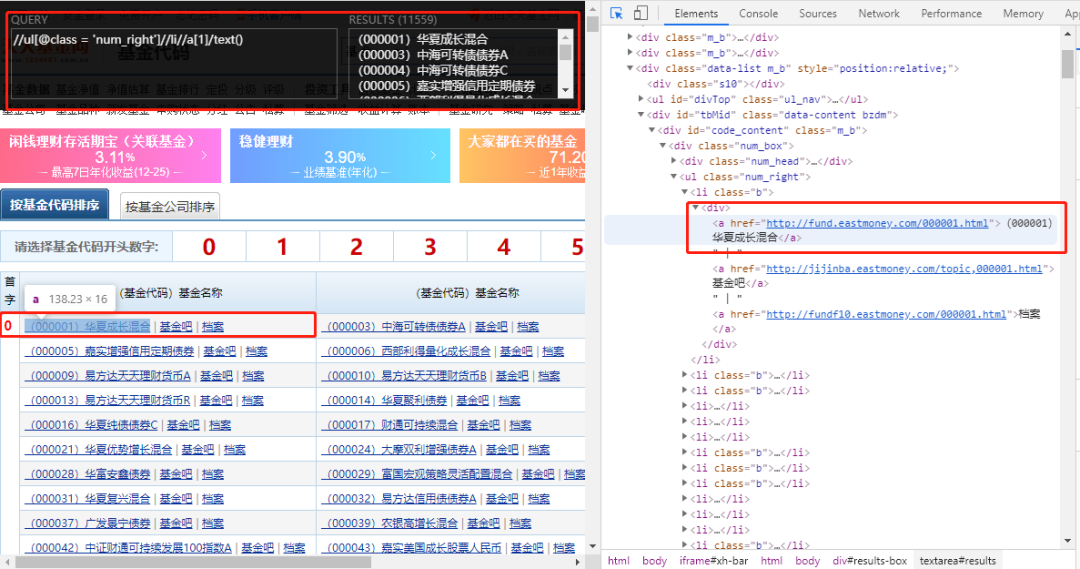Open fund link (000021) 华夏优势增长混合
The width and height of the screenshot is (1080, 569).
pos(98,450)
